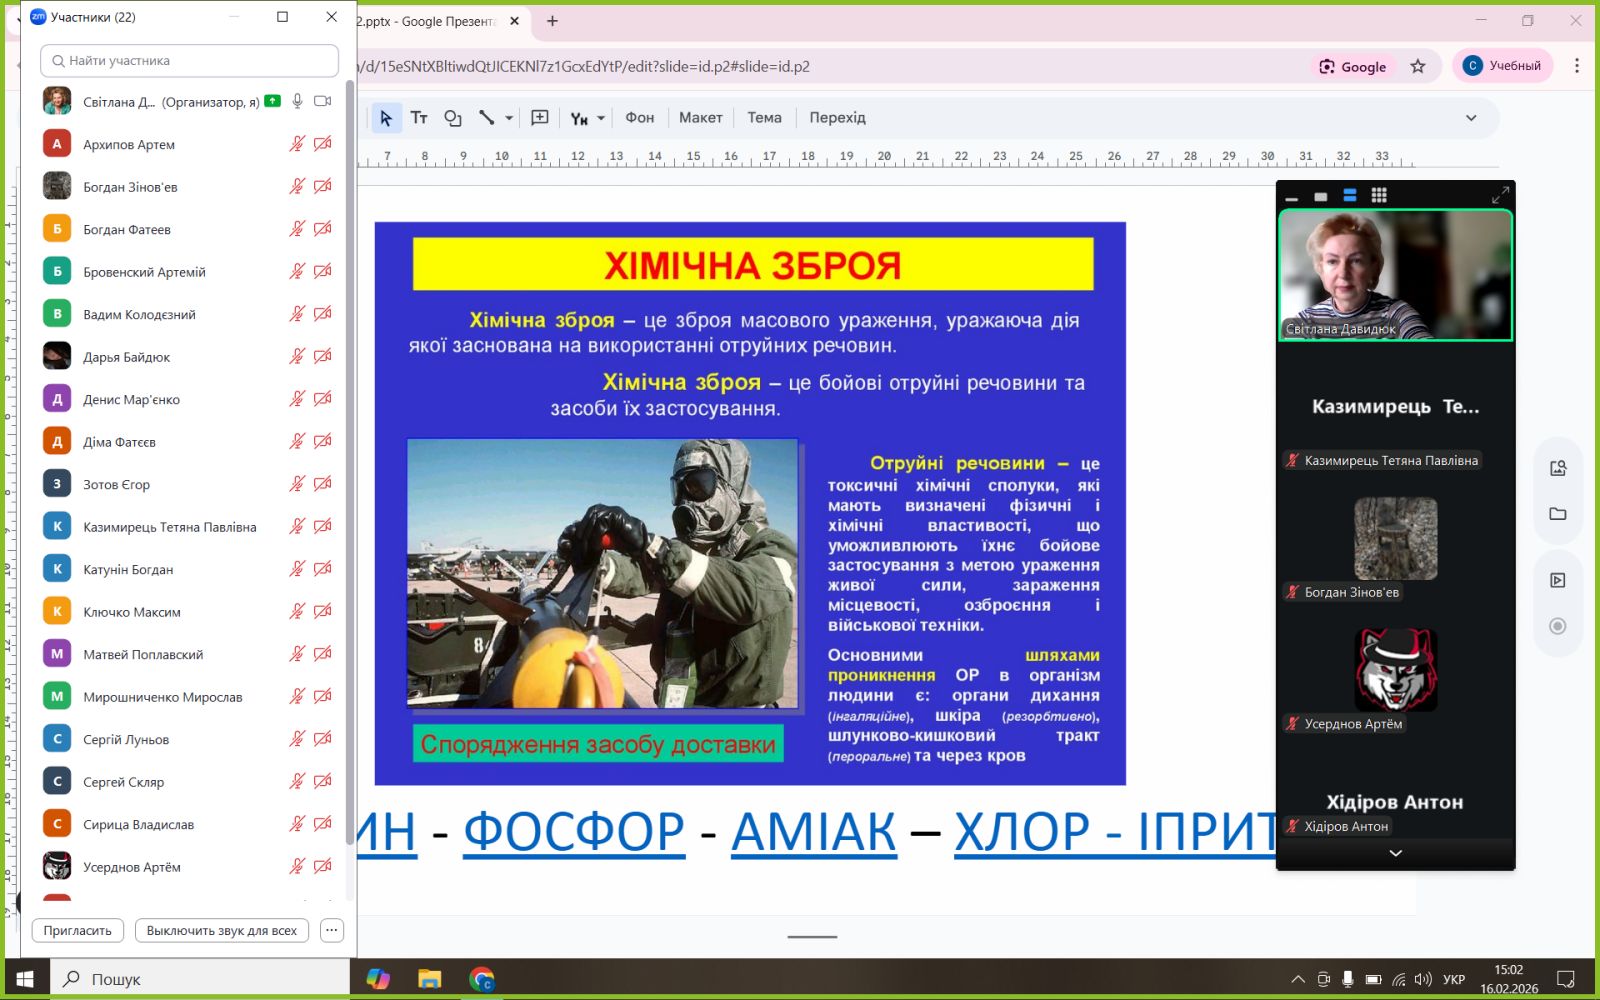Select the line drawing tool
The width and height of the screenshot is (1600, 1000).
pyautogui.click(x=487, y=118)
